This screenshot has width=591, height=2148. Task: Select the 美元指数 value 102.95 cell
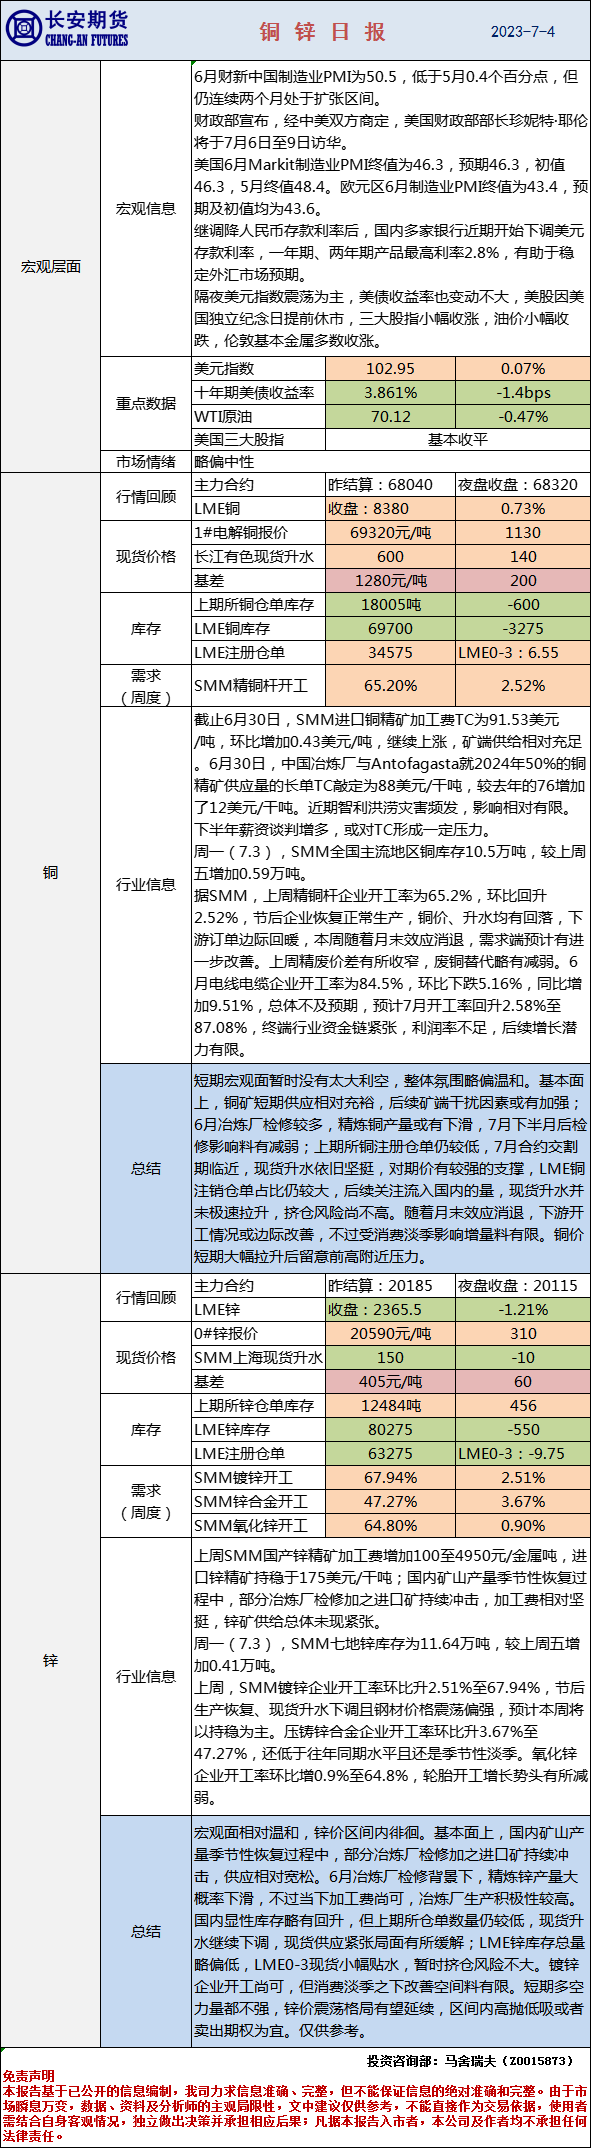click(x=390, y=369)
